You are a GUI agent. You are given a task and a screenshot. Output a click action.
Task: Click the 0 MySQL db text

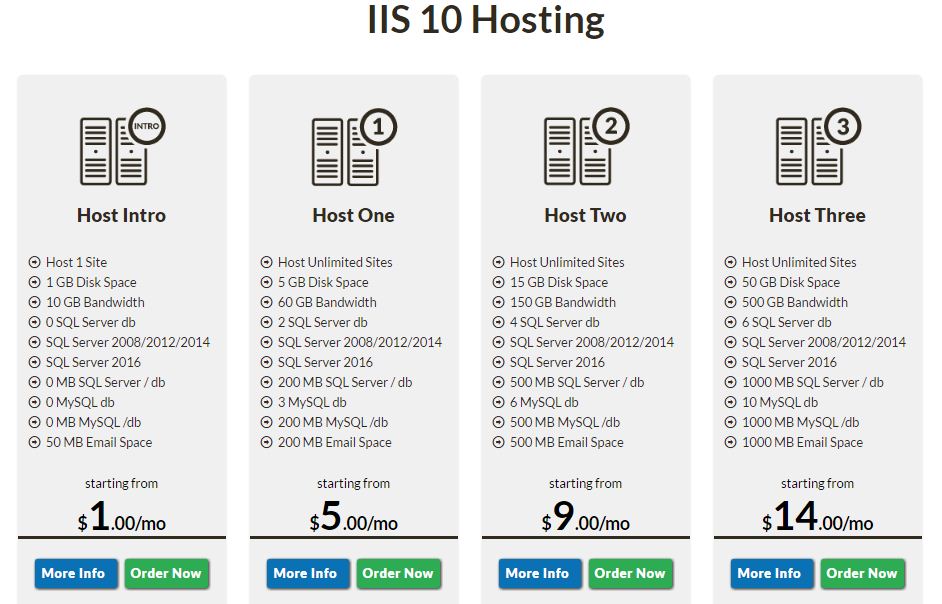(x=81, y=402)
